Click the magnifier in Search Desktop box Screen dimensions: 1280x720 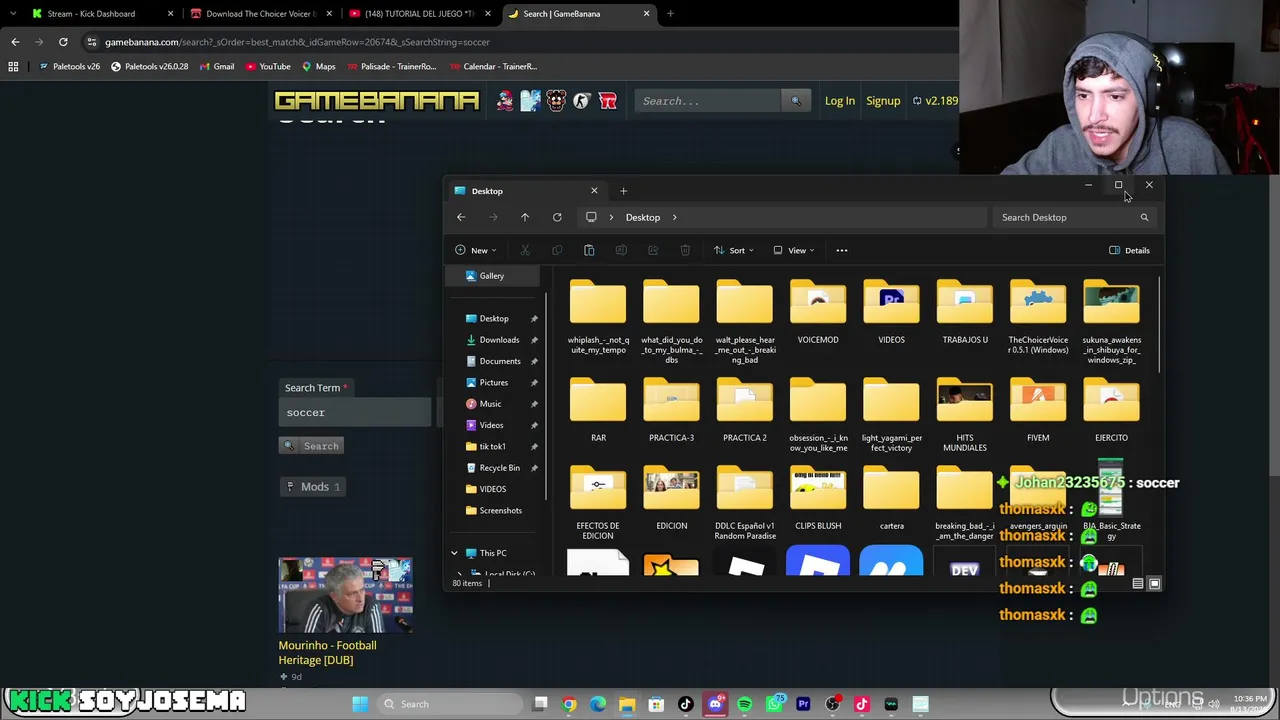(x=1144, y=217)
